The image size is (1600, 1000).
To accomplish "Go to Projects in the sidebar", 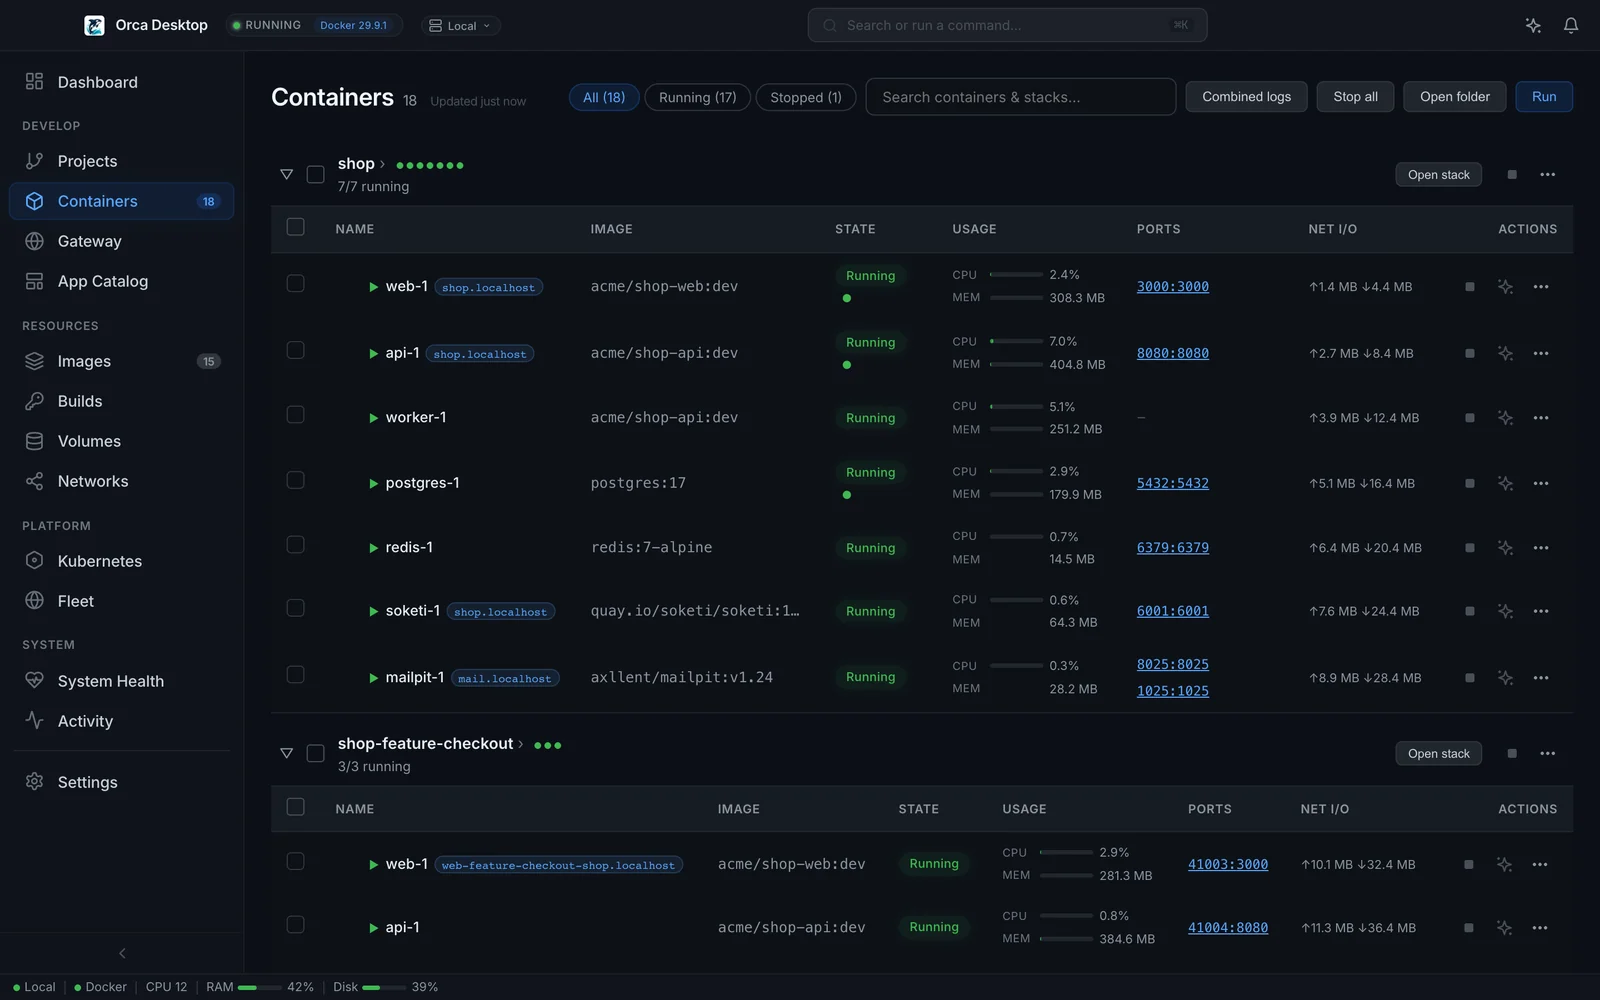I will pyautogui.click(x=121, y=161).
